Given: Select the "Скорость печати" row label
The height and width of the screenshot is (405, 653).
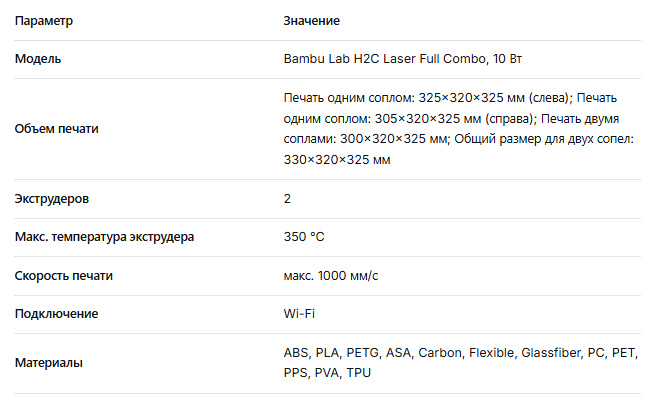Looking at the screenshot, I should (64, 276).
